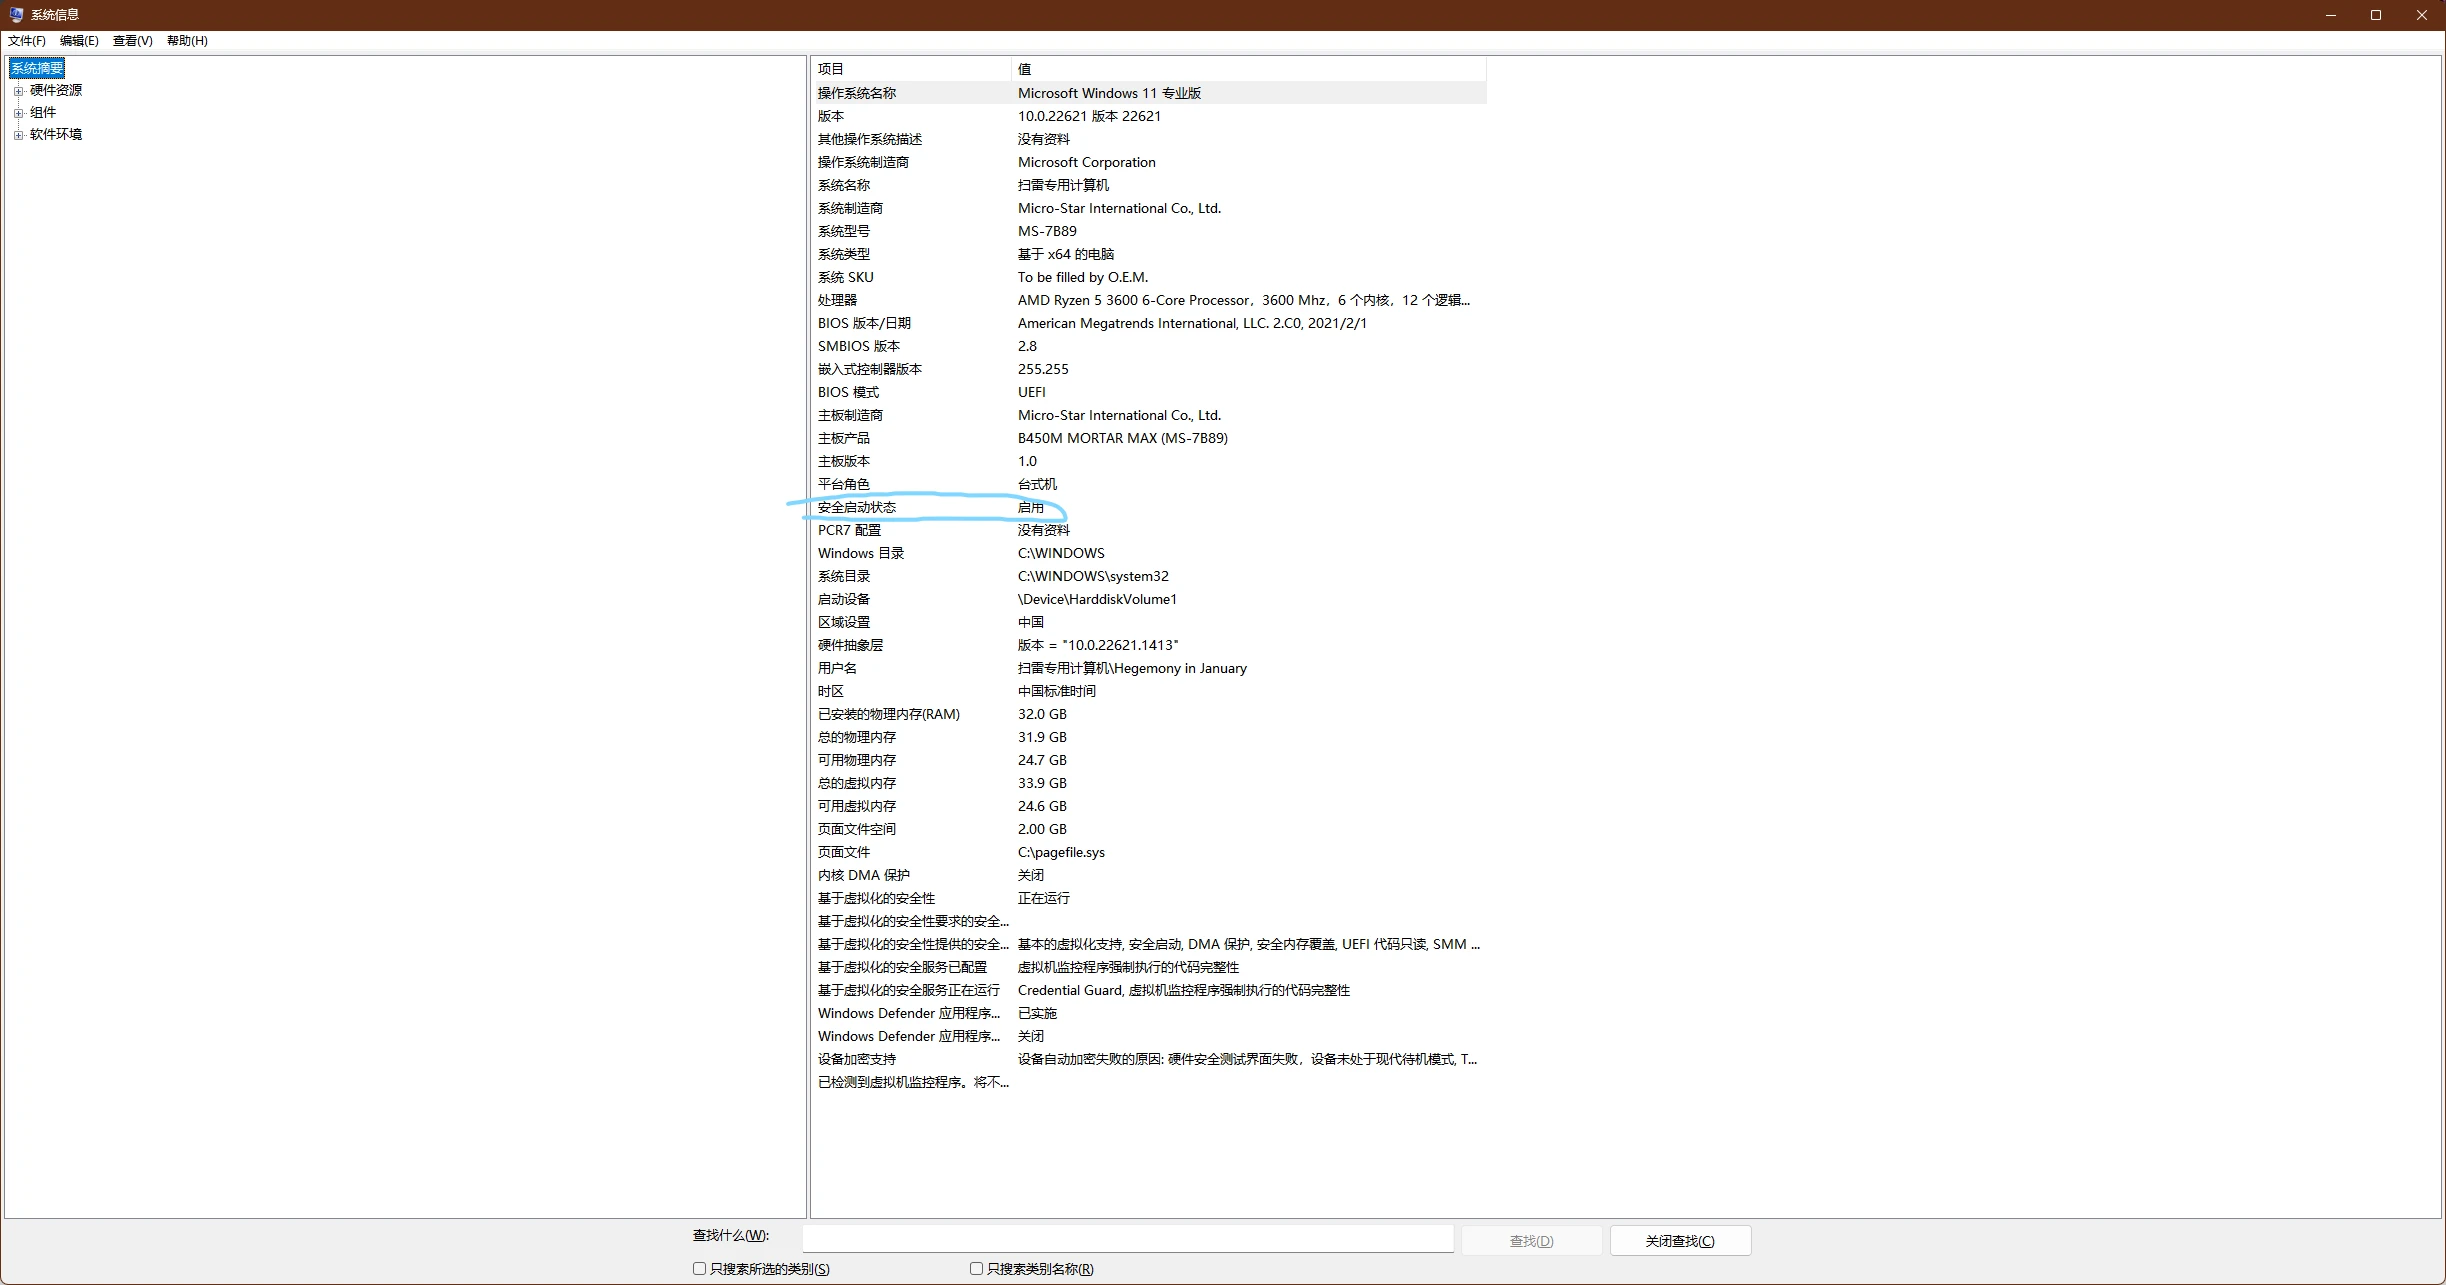Screen dimensions: 2446x1285
Task: Select the PCR7 配置 row
Action: pos(1149,530)
